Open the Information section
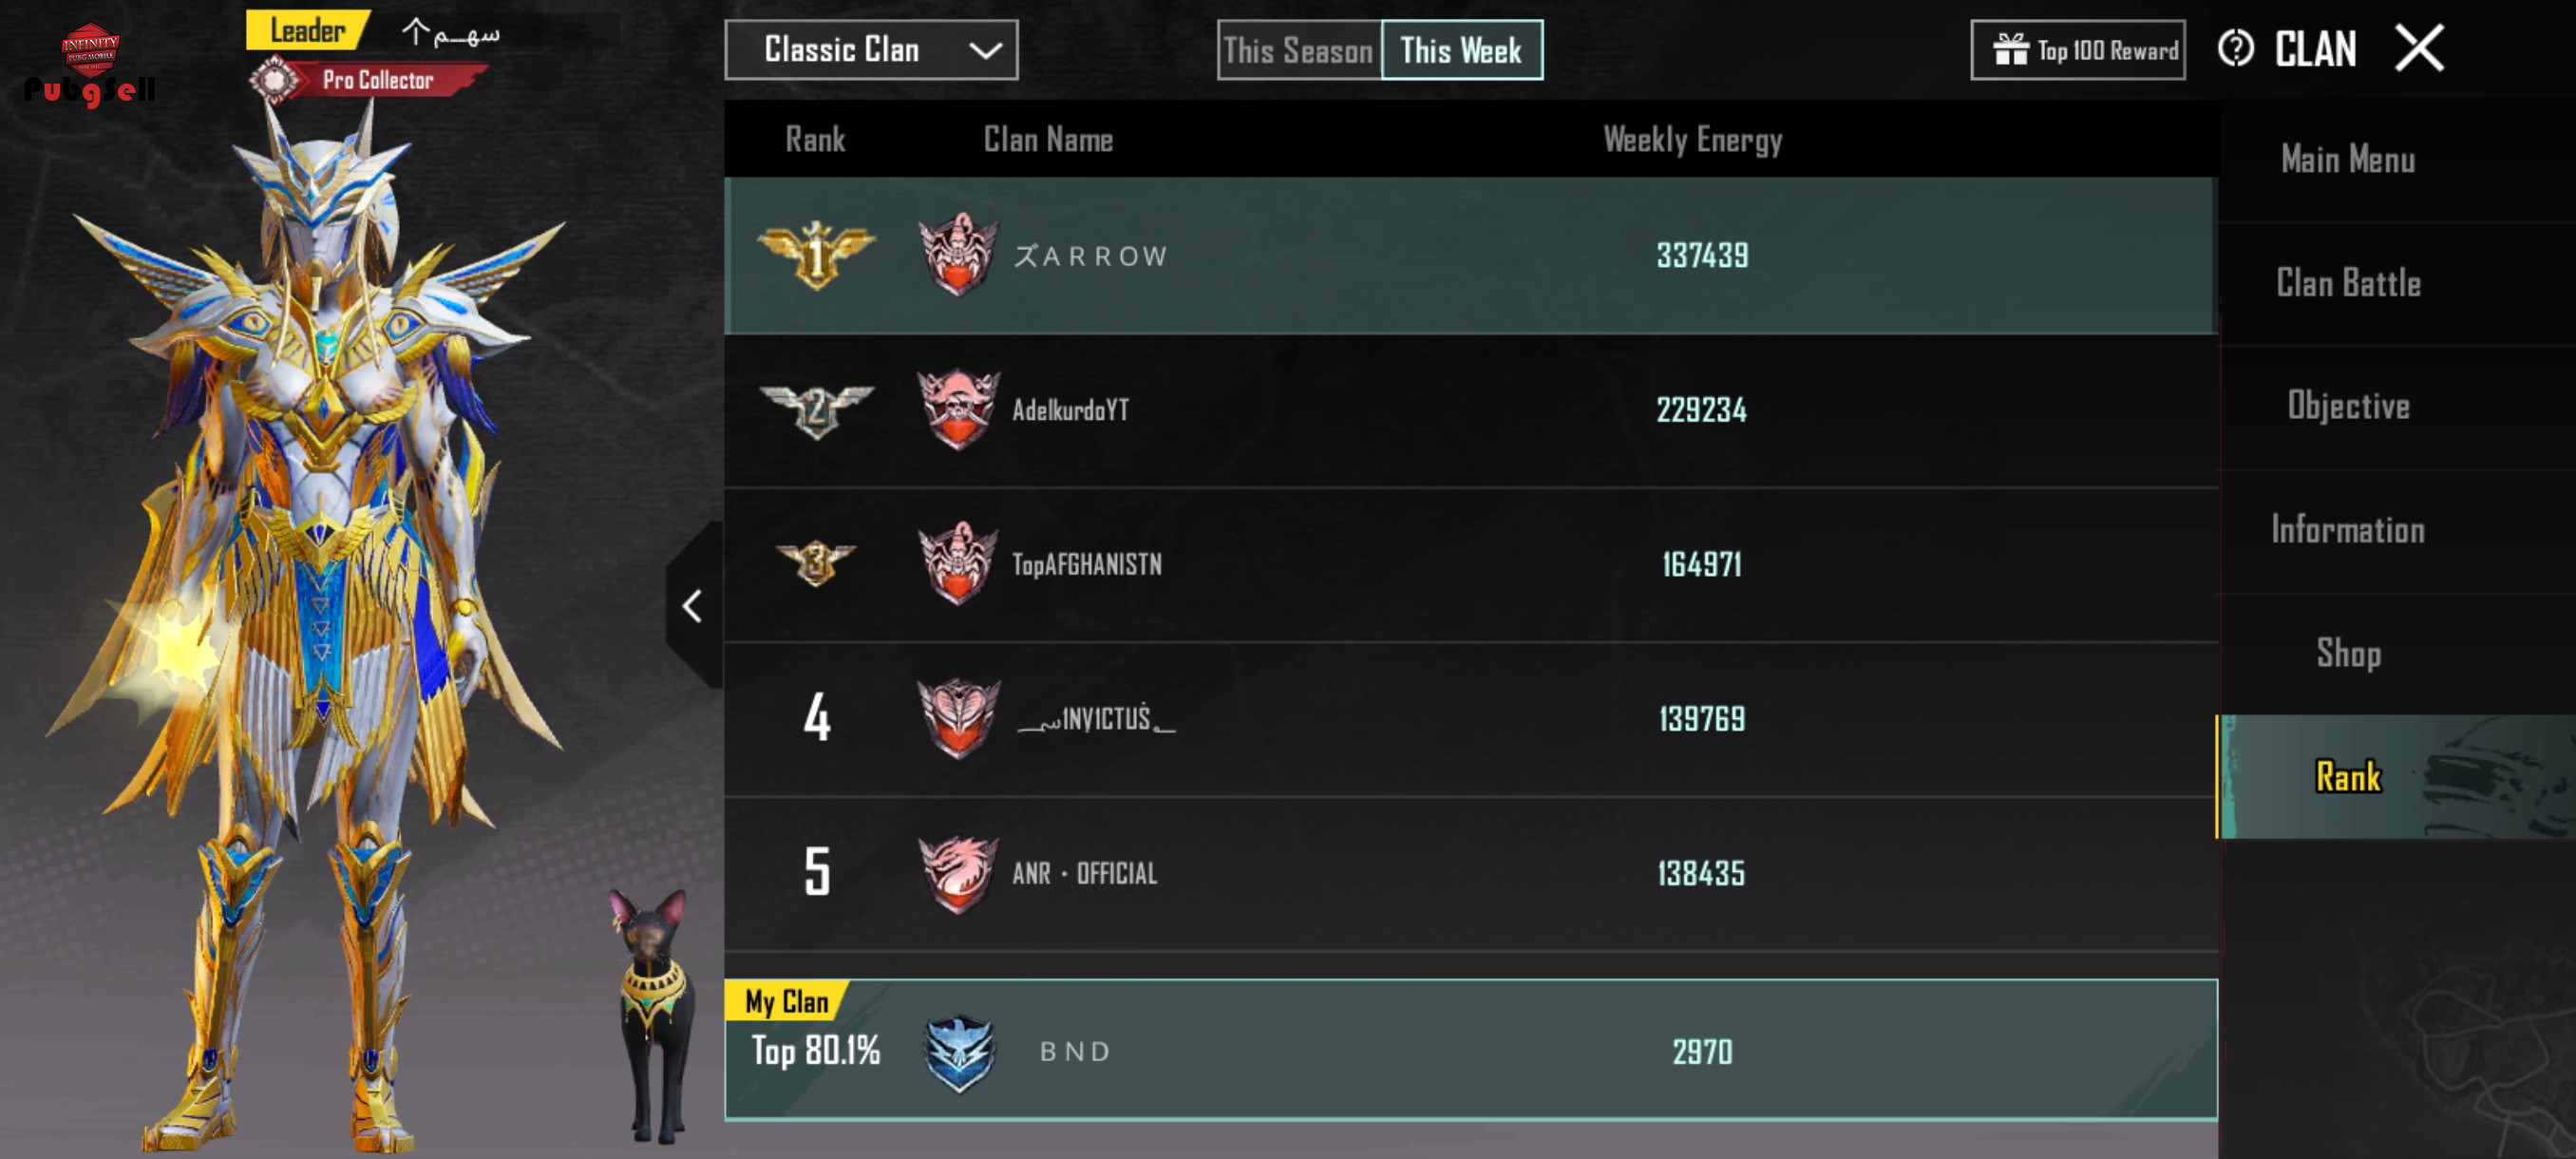The image size is (2576, 1159). pyautogui.click(x=2347, y=530)
